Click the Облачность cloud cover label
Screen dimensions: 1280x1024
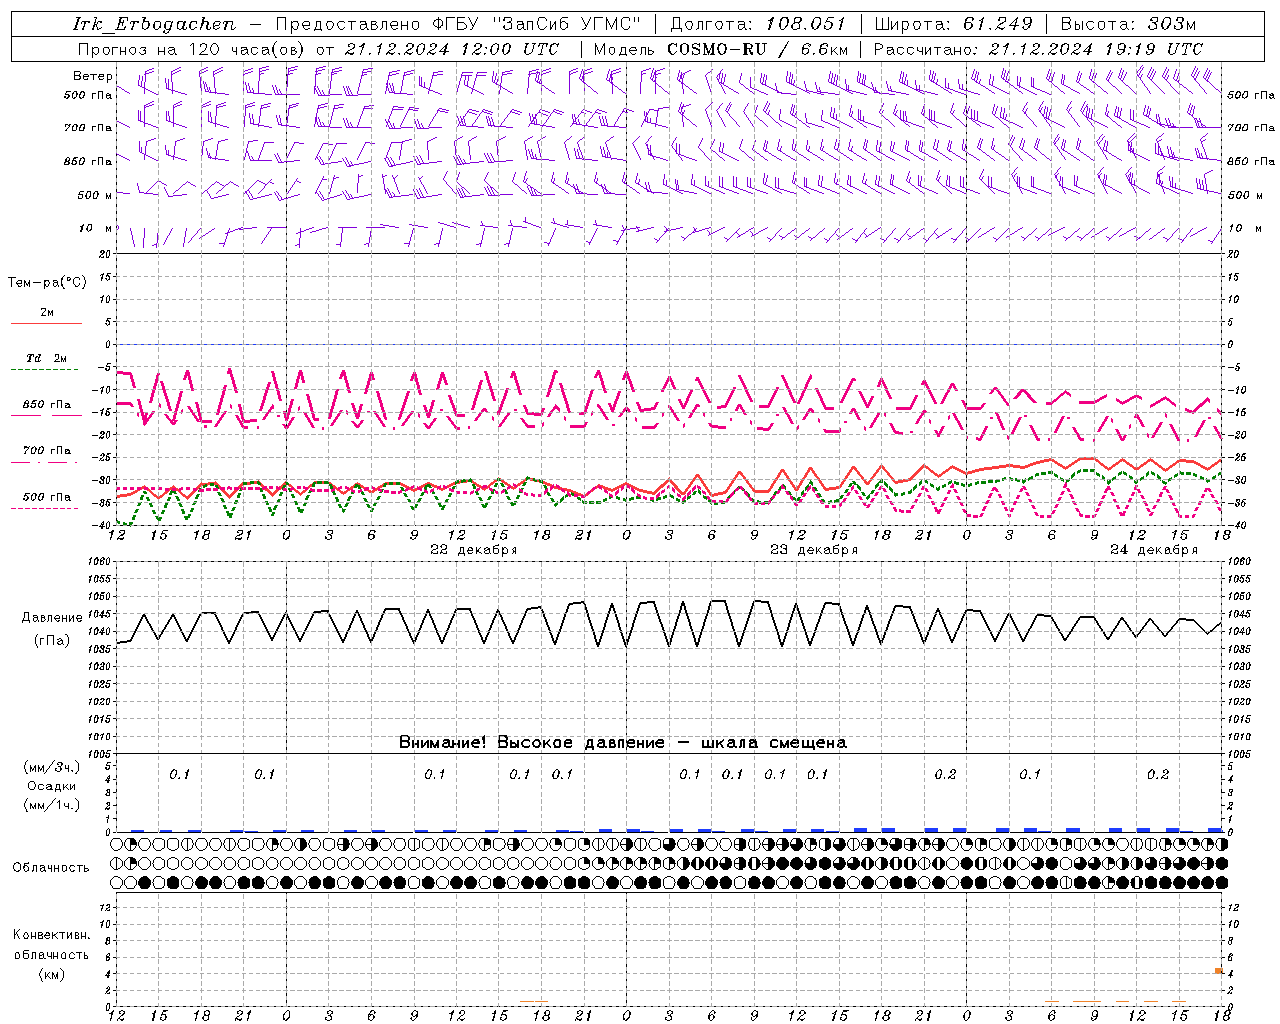point(51,867)
